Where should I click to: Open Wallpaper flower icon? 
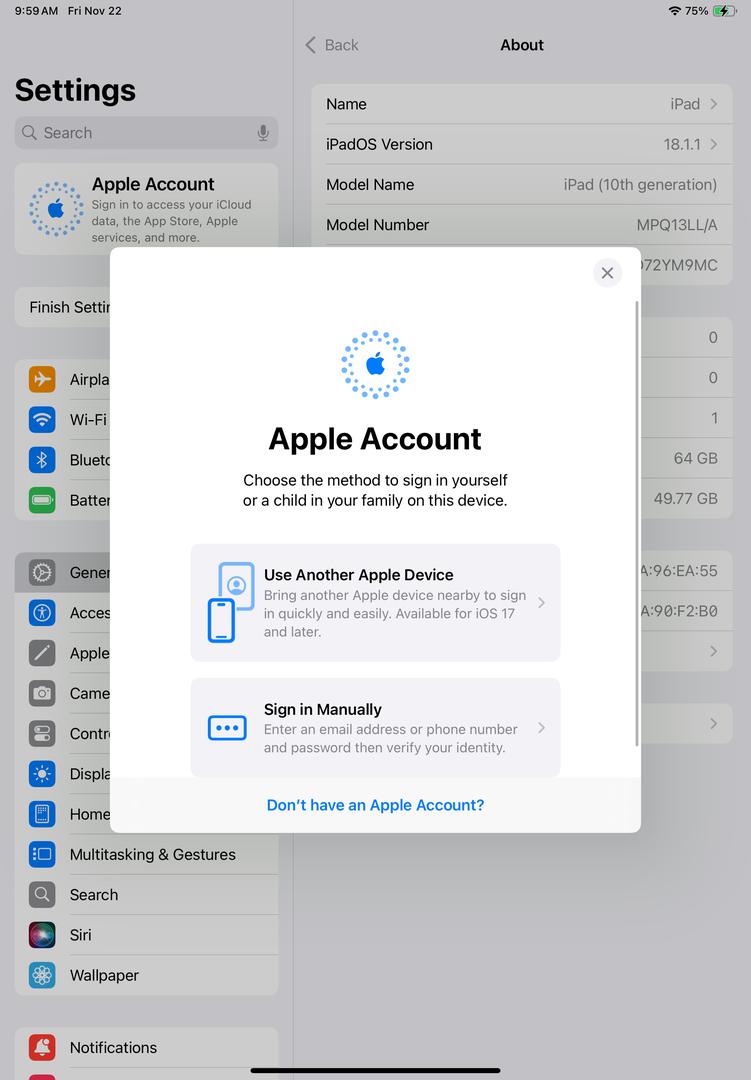(42, 975)
